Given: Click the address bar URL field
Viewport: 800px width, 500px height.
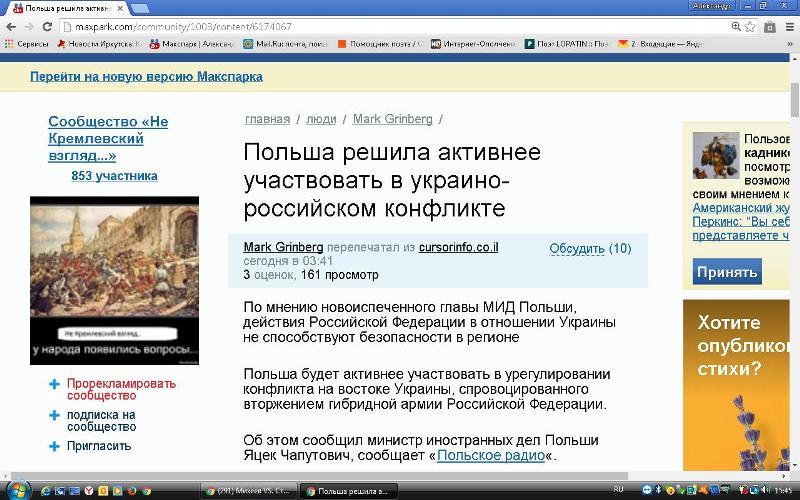Looking at the screenshot, I should point(400,27).
